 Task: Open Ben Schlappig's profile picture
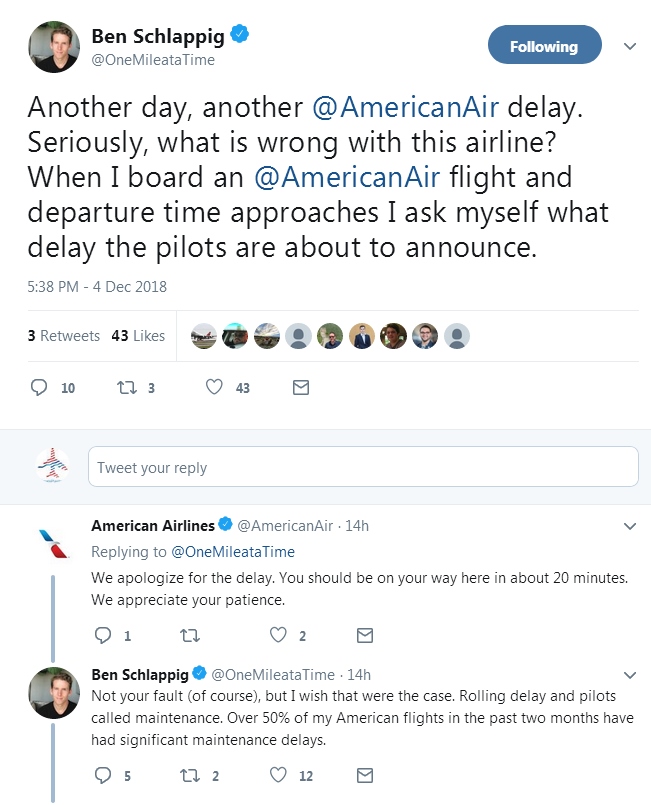click(55, 45)
